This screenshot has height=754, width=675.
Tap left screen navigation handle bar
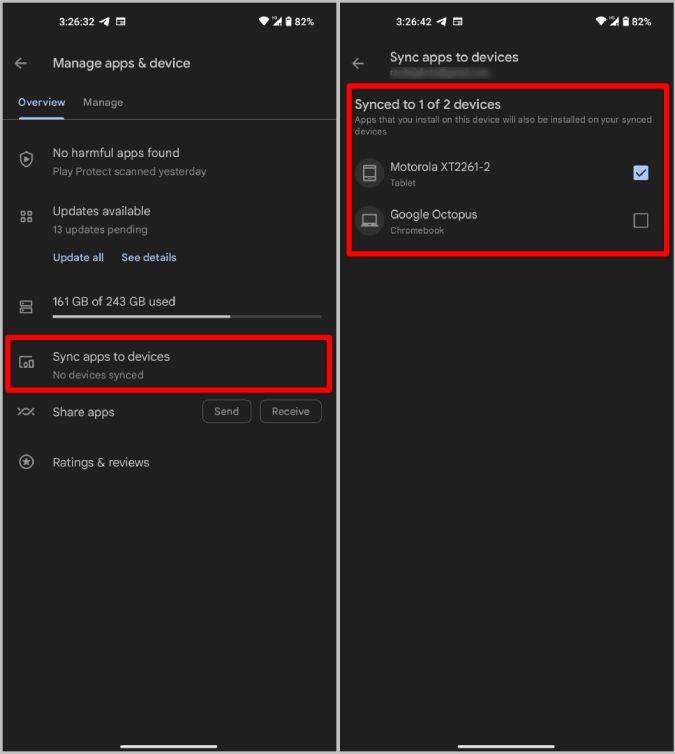pyautogui.click(x=168, y=746)
